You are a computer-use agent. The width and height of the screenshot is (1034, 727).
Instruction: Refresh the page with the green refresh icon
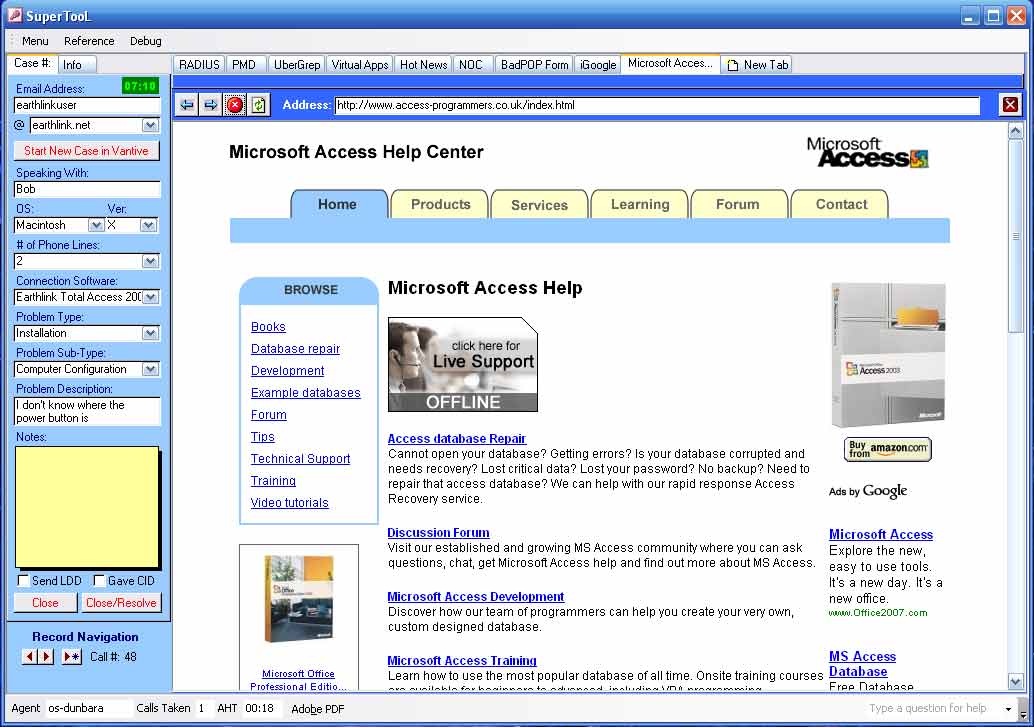tap(258, 105)
